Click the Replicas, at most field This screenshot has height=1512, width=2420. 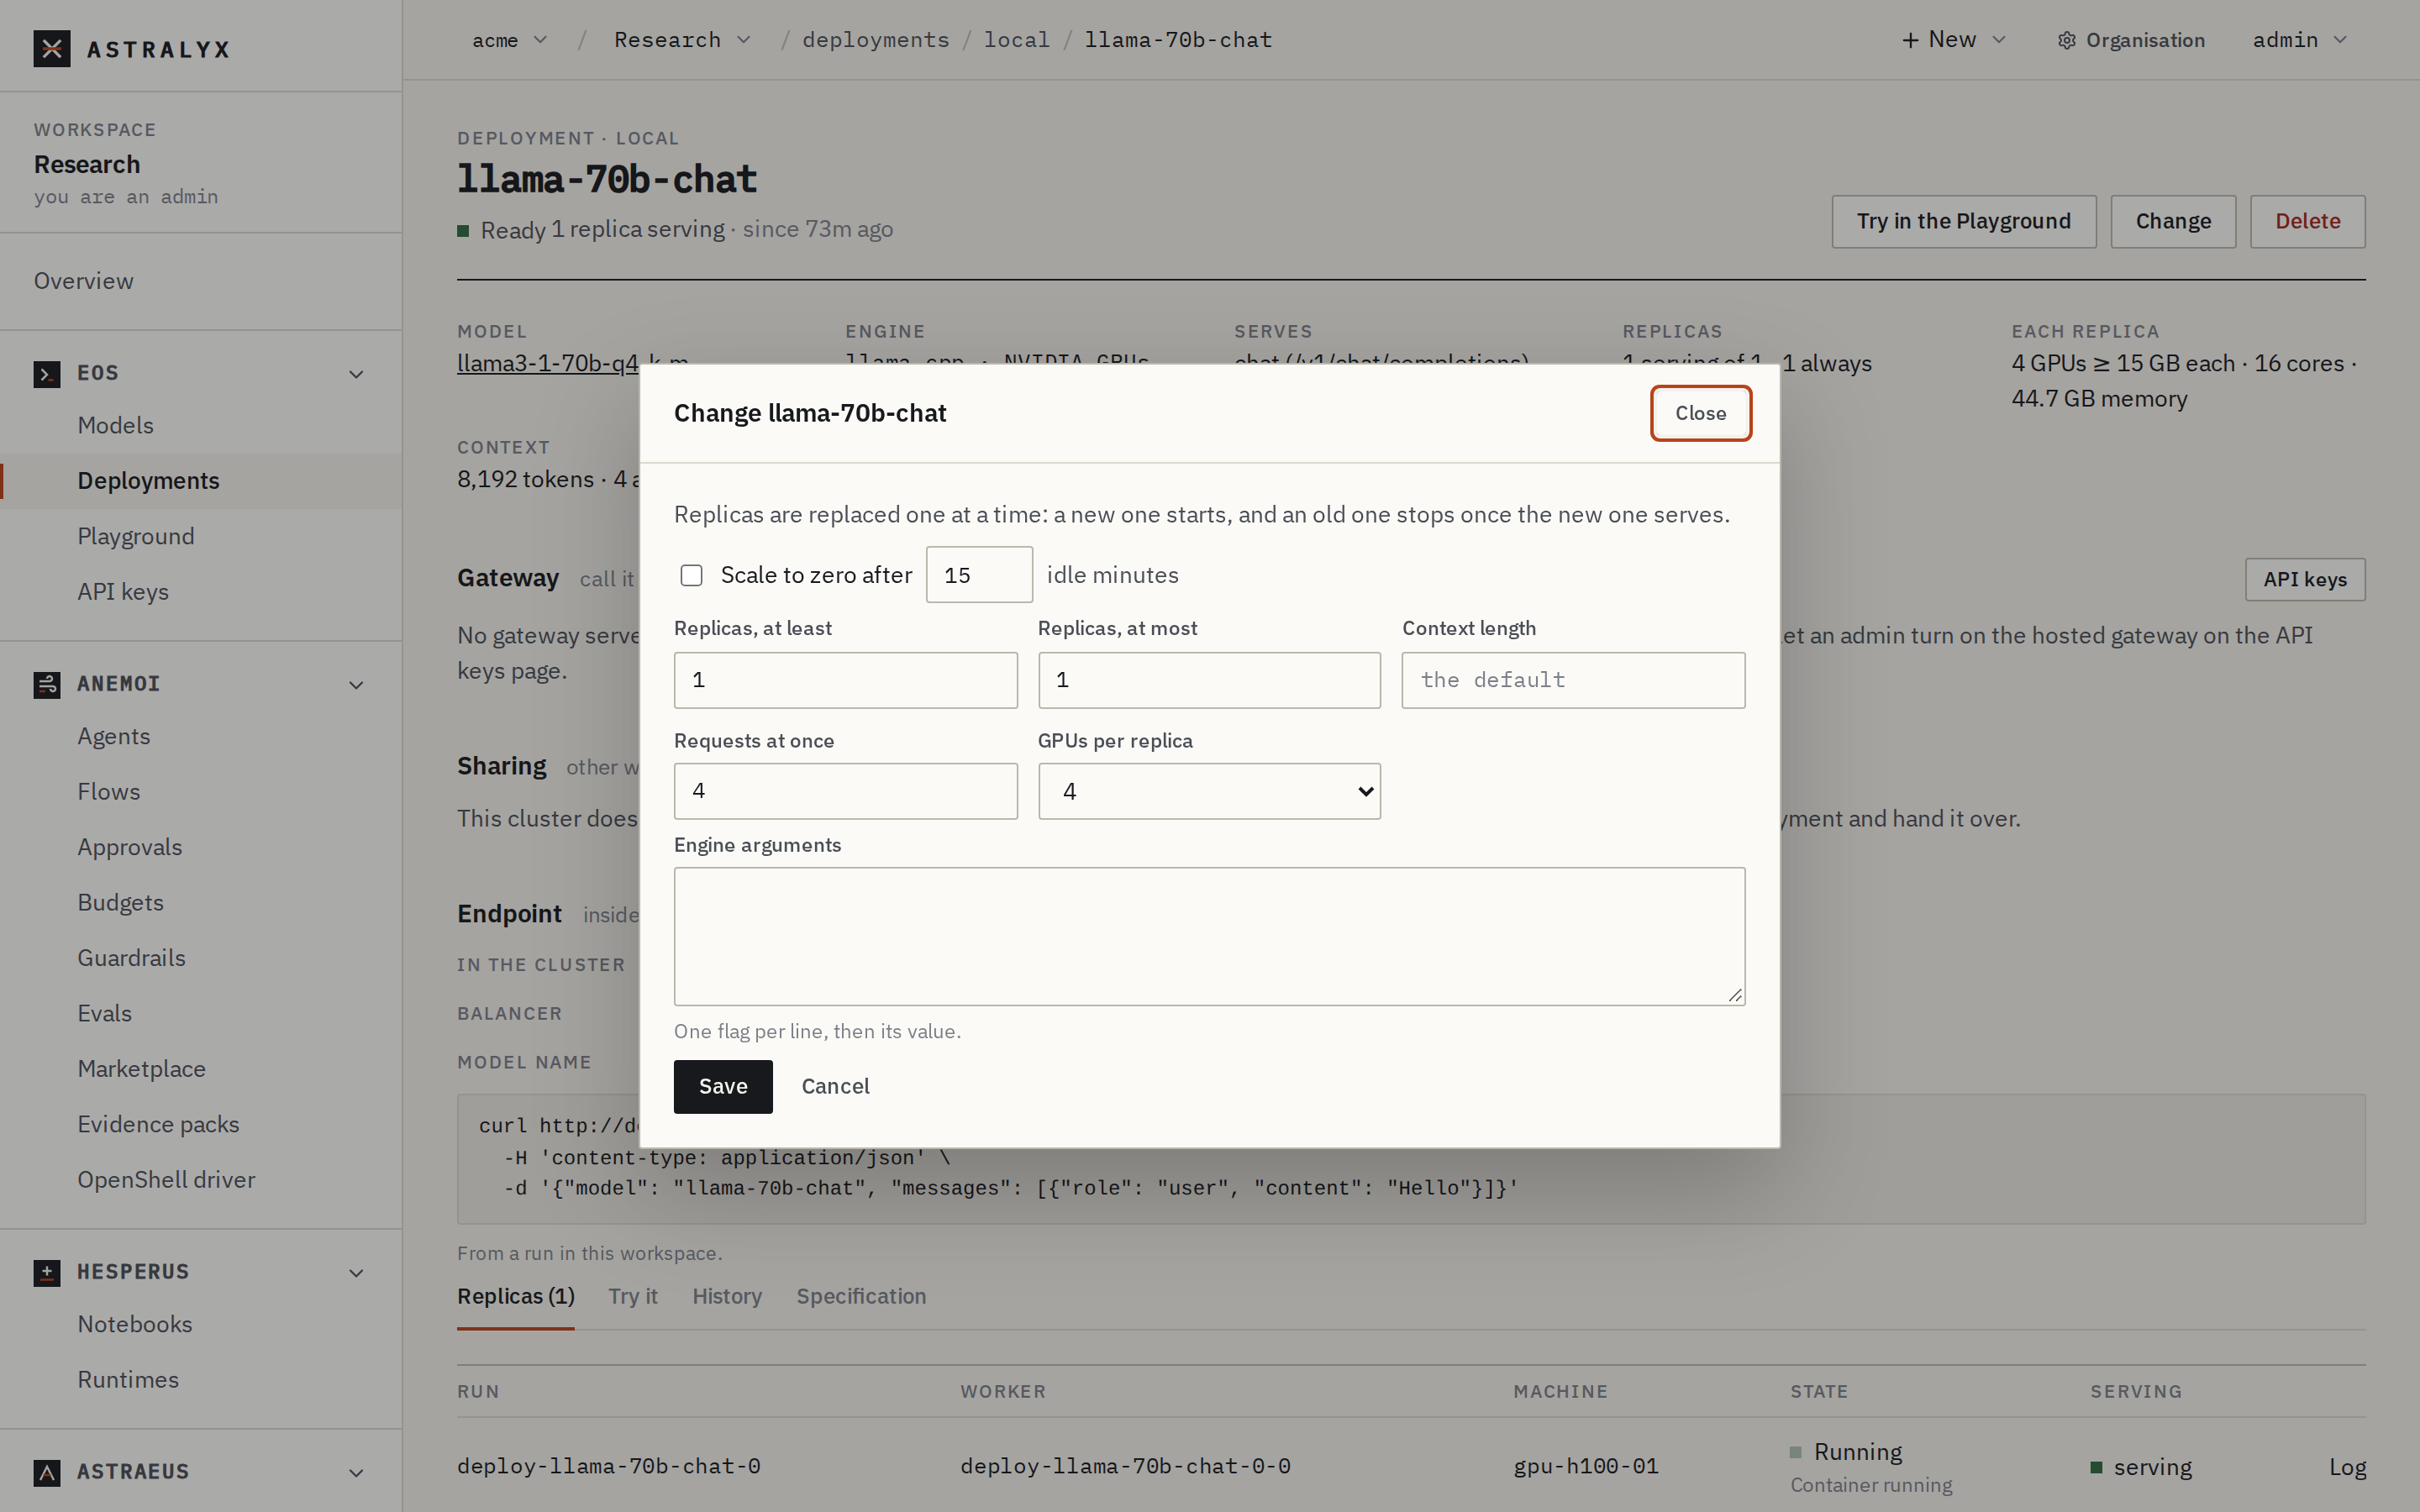pos(1209,680)
